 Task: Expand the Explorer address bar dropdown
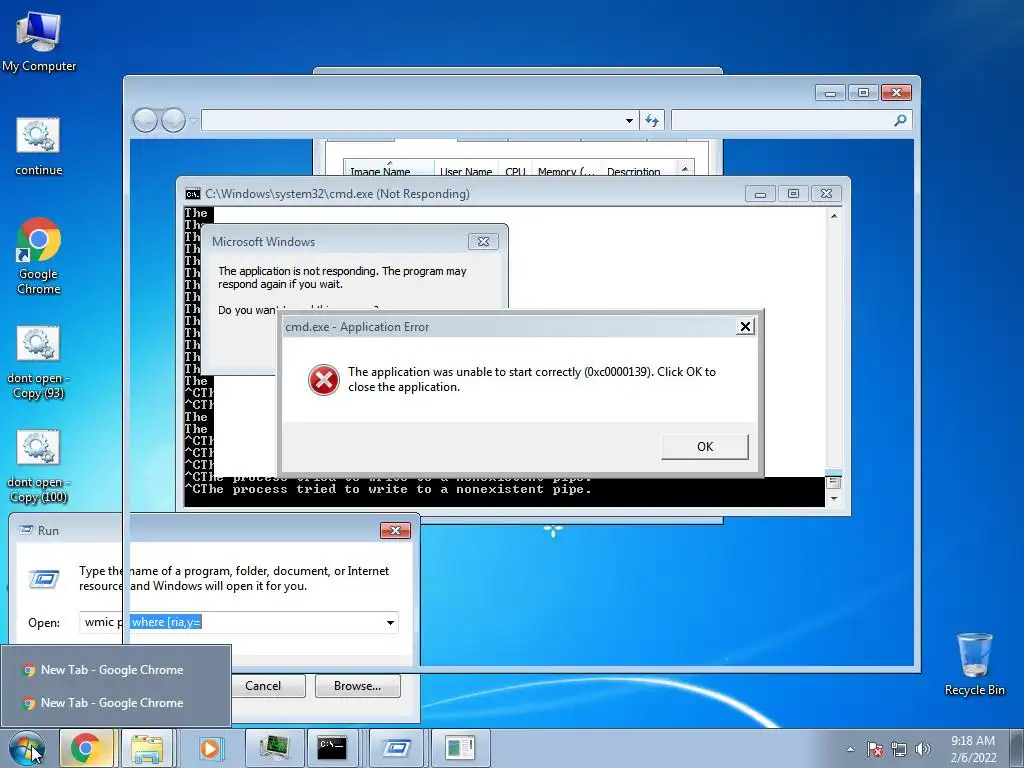coord(630,121)
